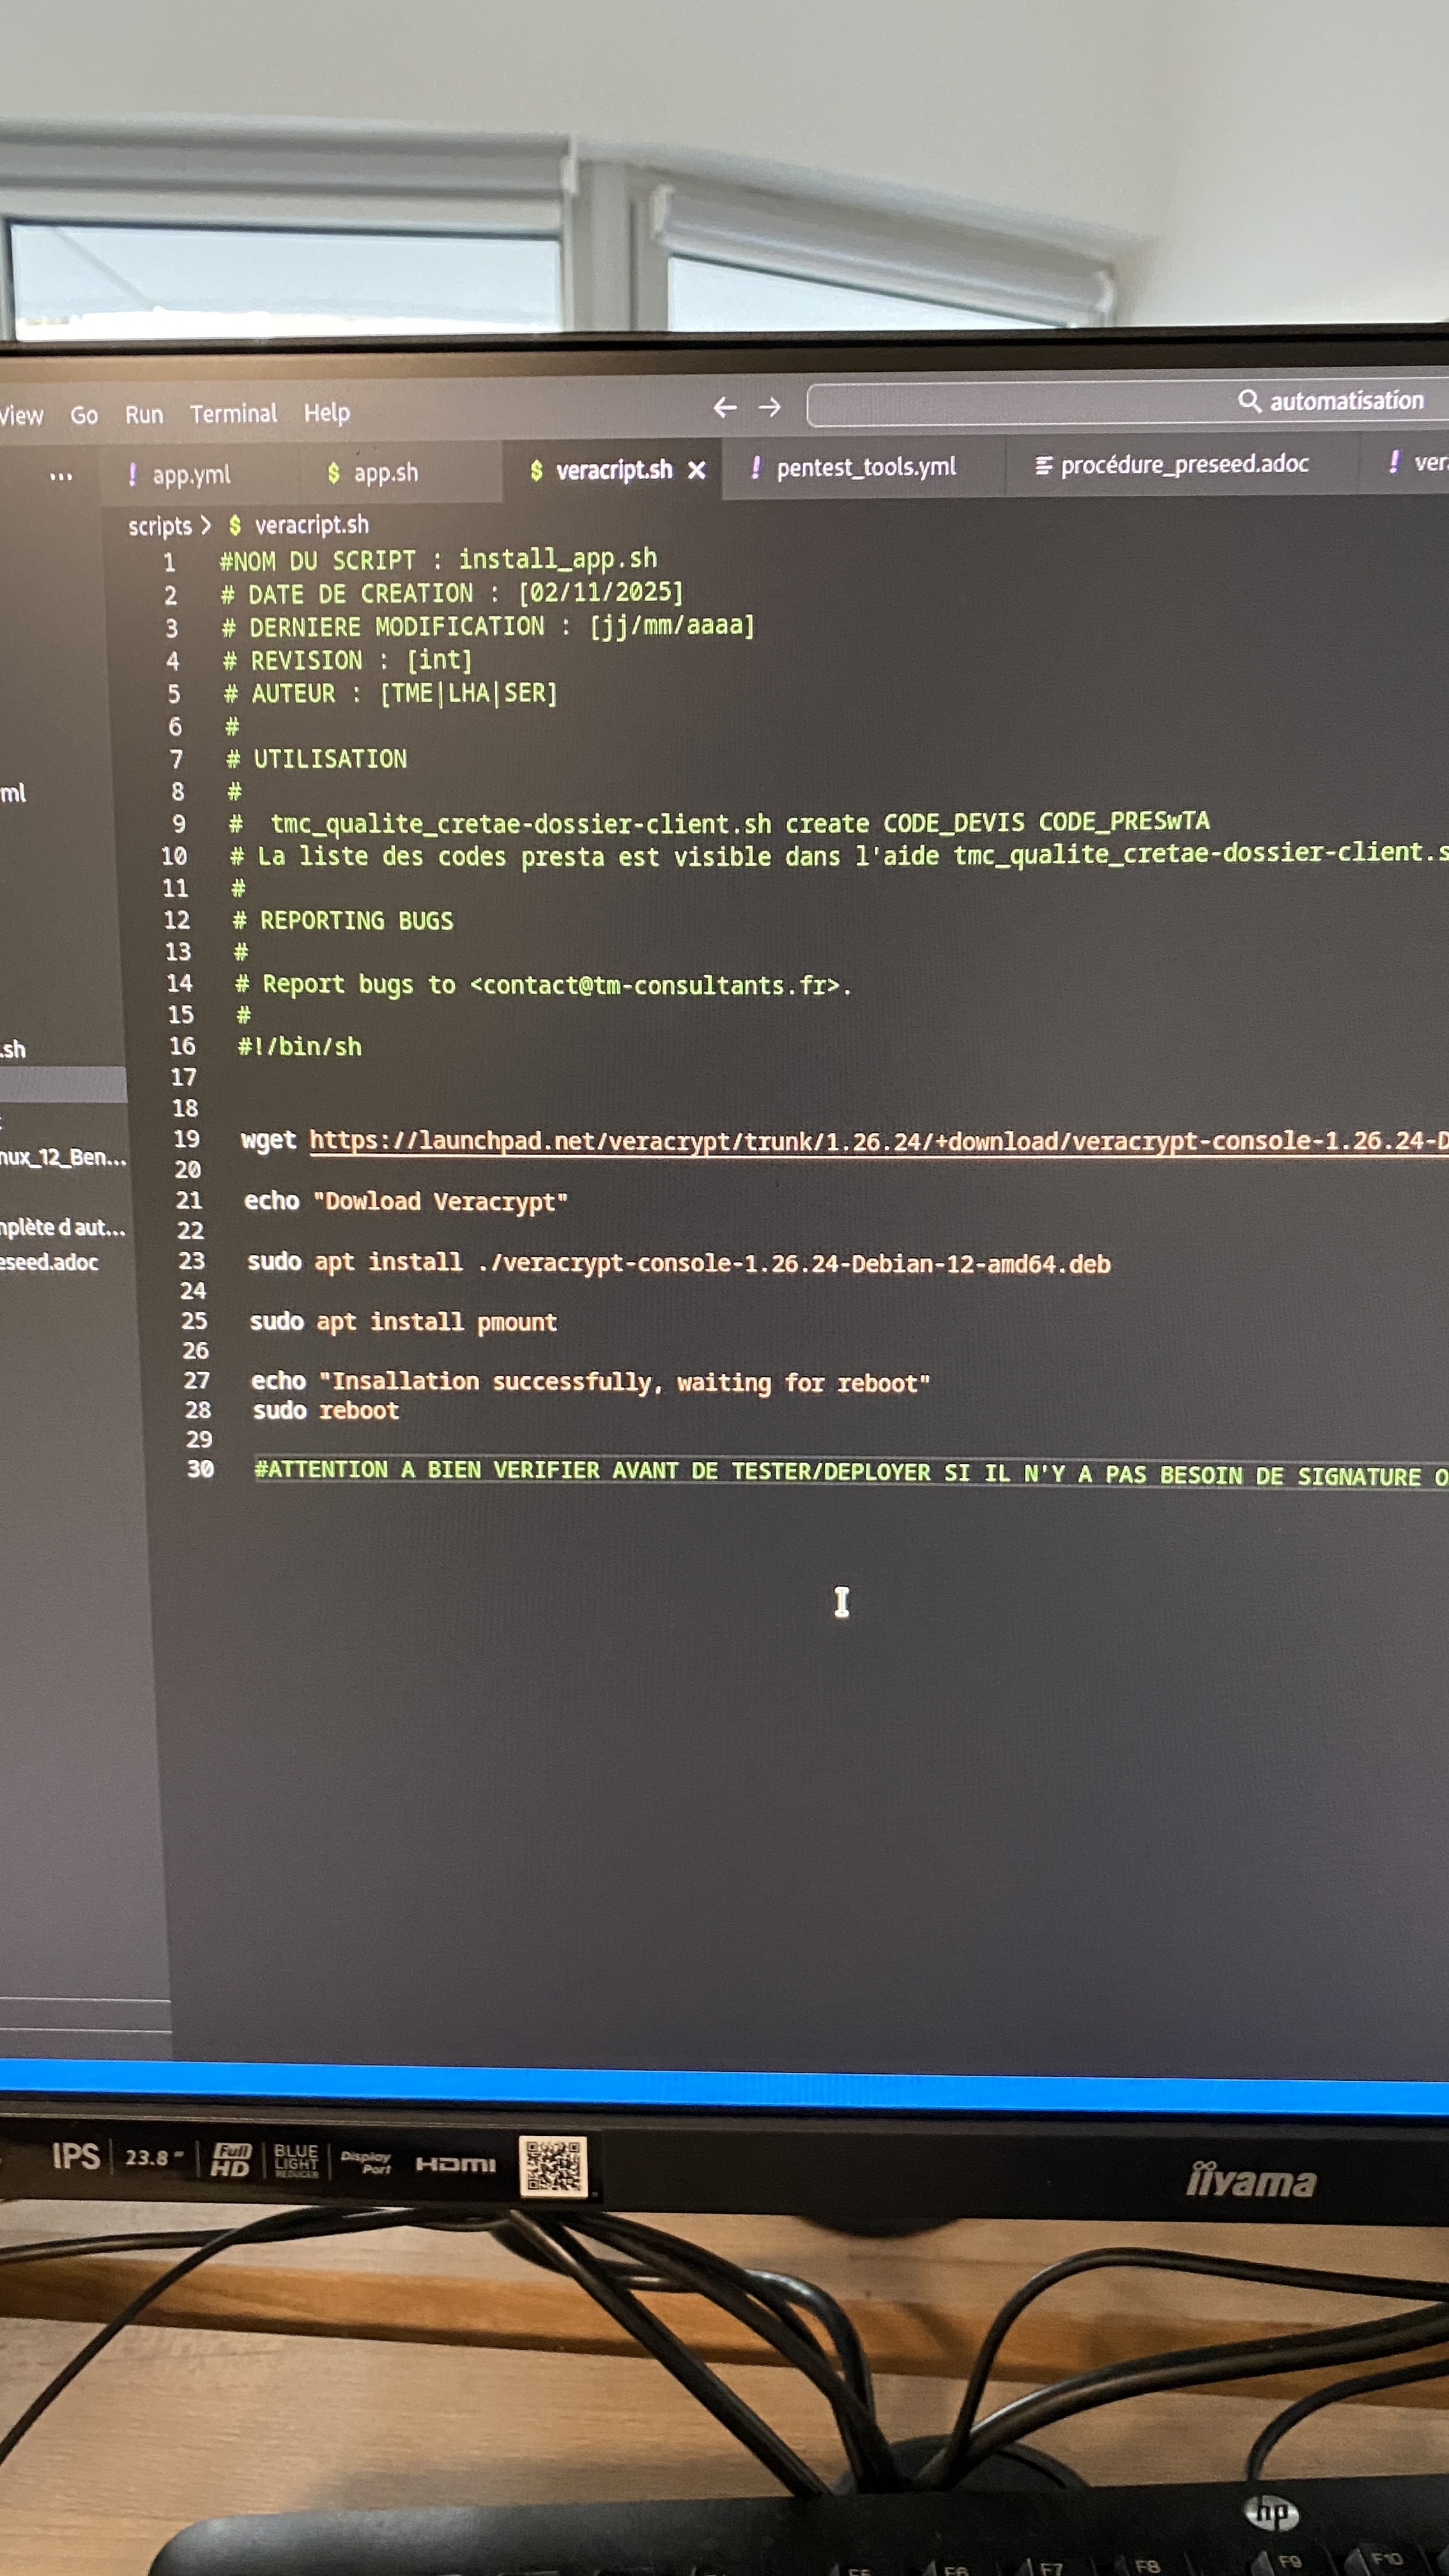Select the sidebar file ending .sh
This screenshot has width=1449, height=2576.
tap(13, 1049)
